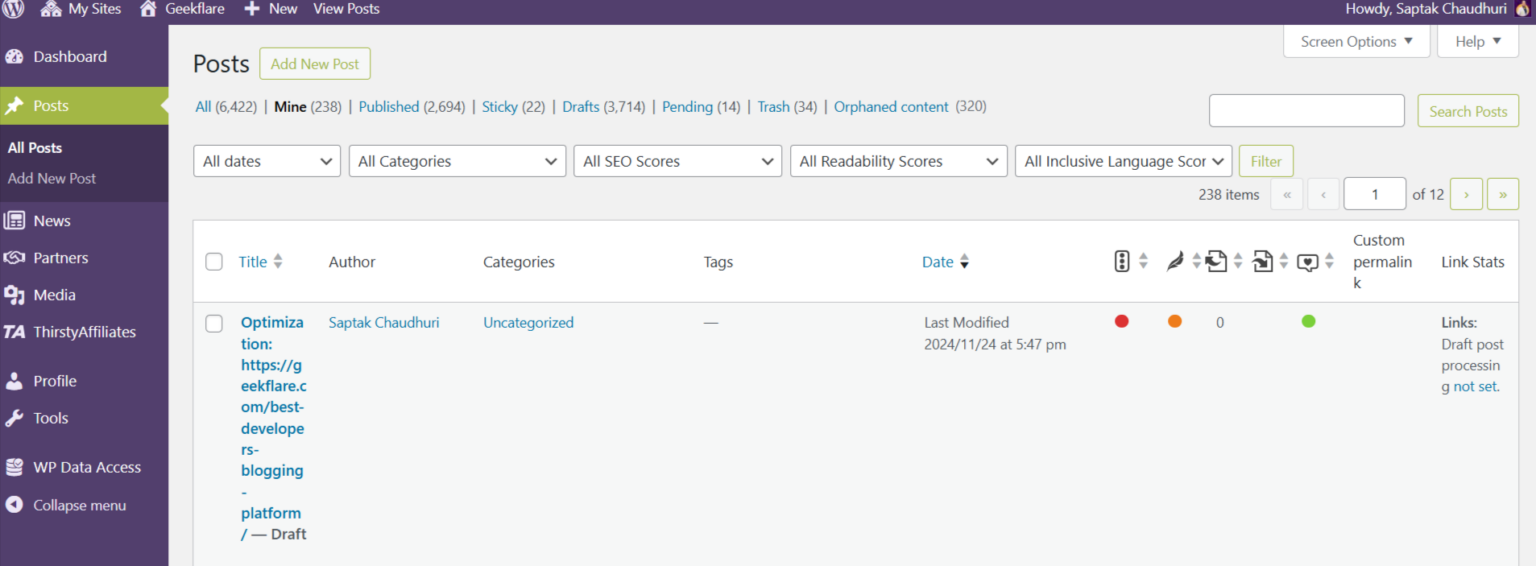Viewport: 1536px width, 566px height.
Task: Expand the All dates dropdown
Action: (266, 161)
